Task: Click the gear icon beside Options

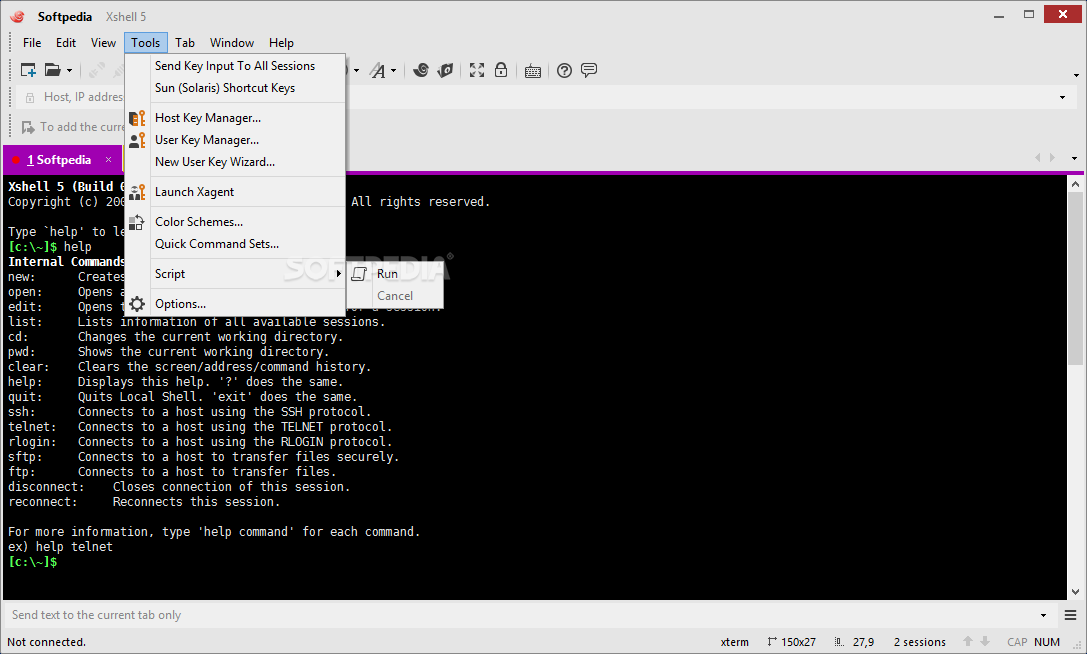Action: 137,304
